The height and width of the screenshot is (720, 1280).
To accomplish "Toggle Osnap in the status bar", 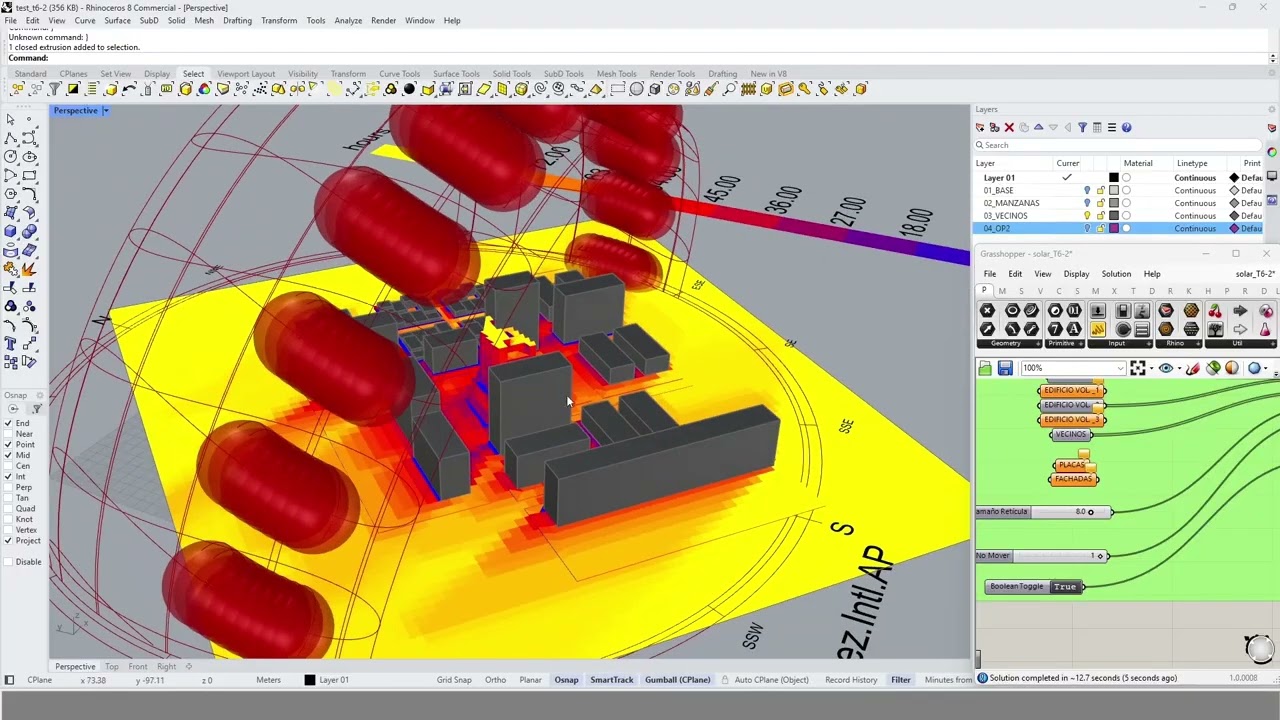I will tap(566, 680).
